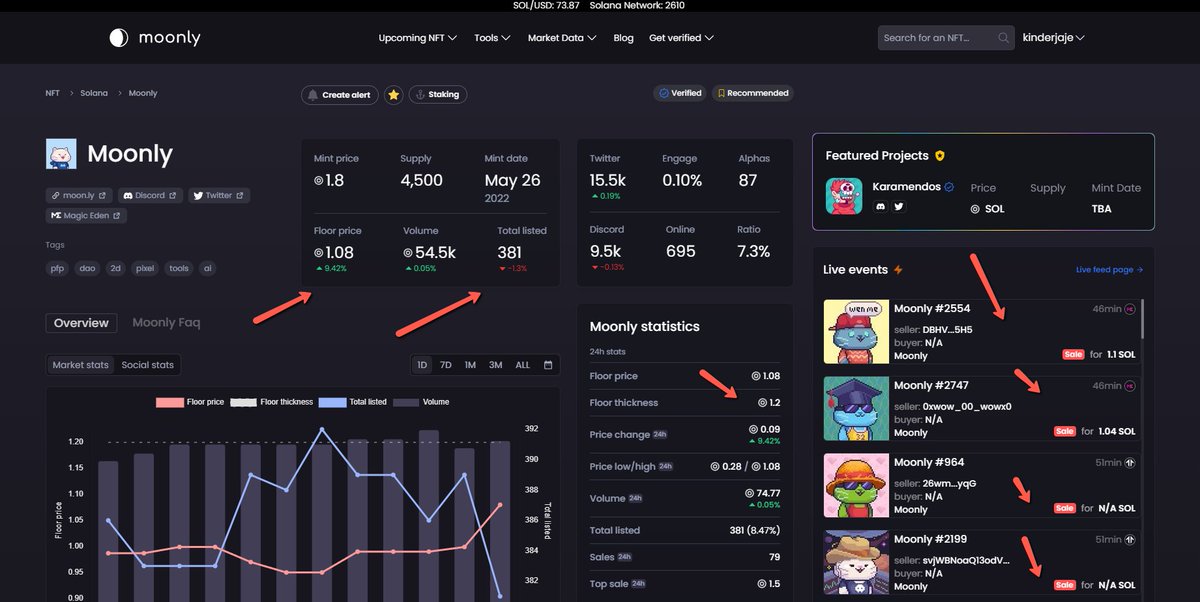This screenshot has width=1200, height=602.
Task: Click the Recommended badge
Action: pyautogui.click(x=752, y=93)
